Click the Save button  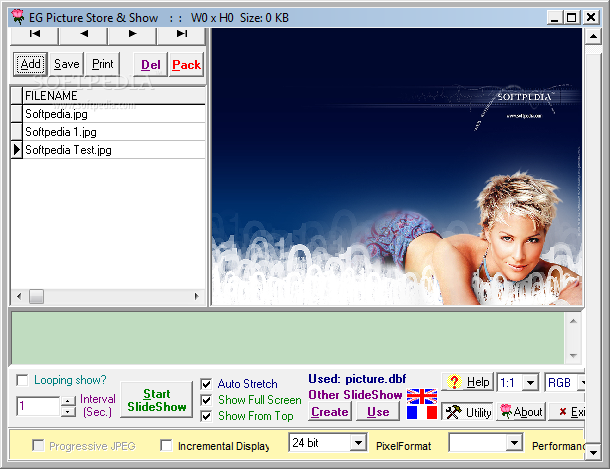(67, 64)
